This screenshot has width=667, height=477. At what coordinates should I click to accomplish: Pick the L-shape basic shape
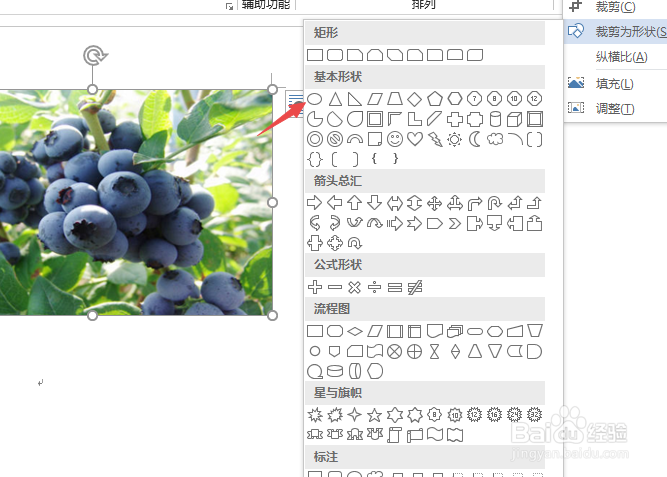click(415, 119)
